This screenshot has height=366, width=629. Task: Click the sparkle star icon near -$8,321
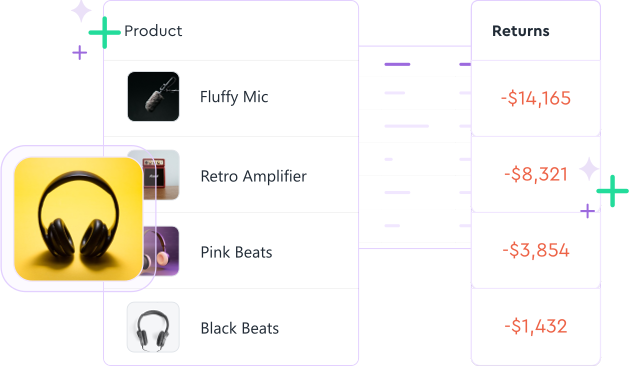tap(589, 169)
